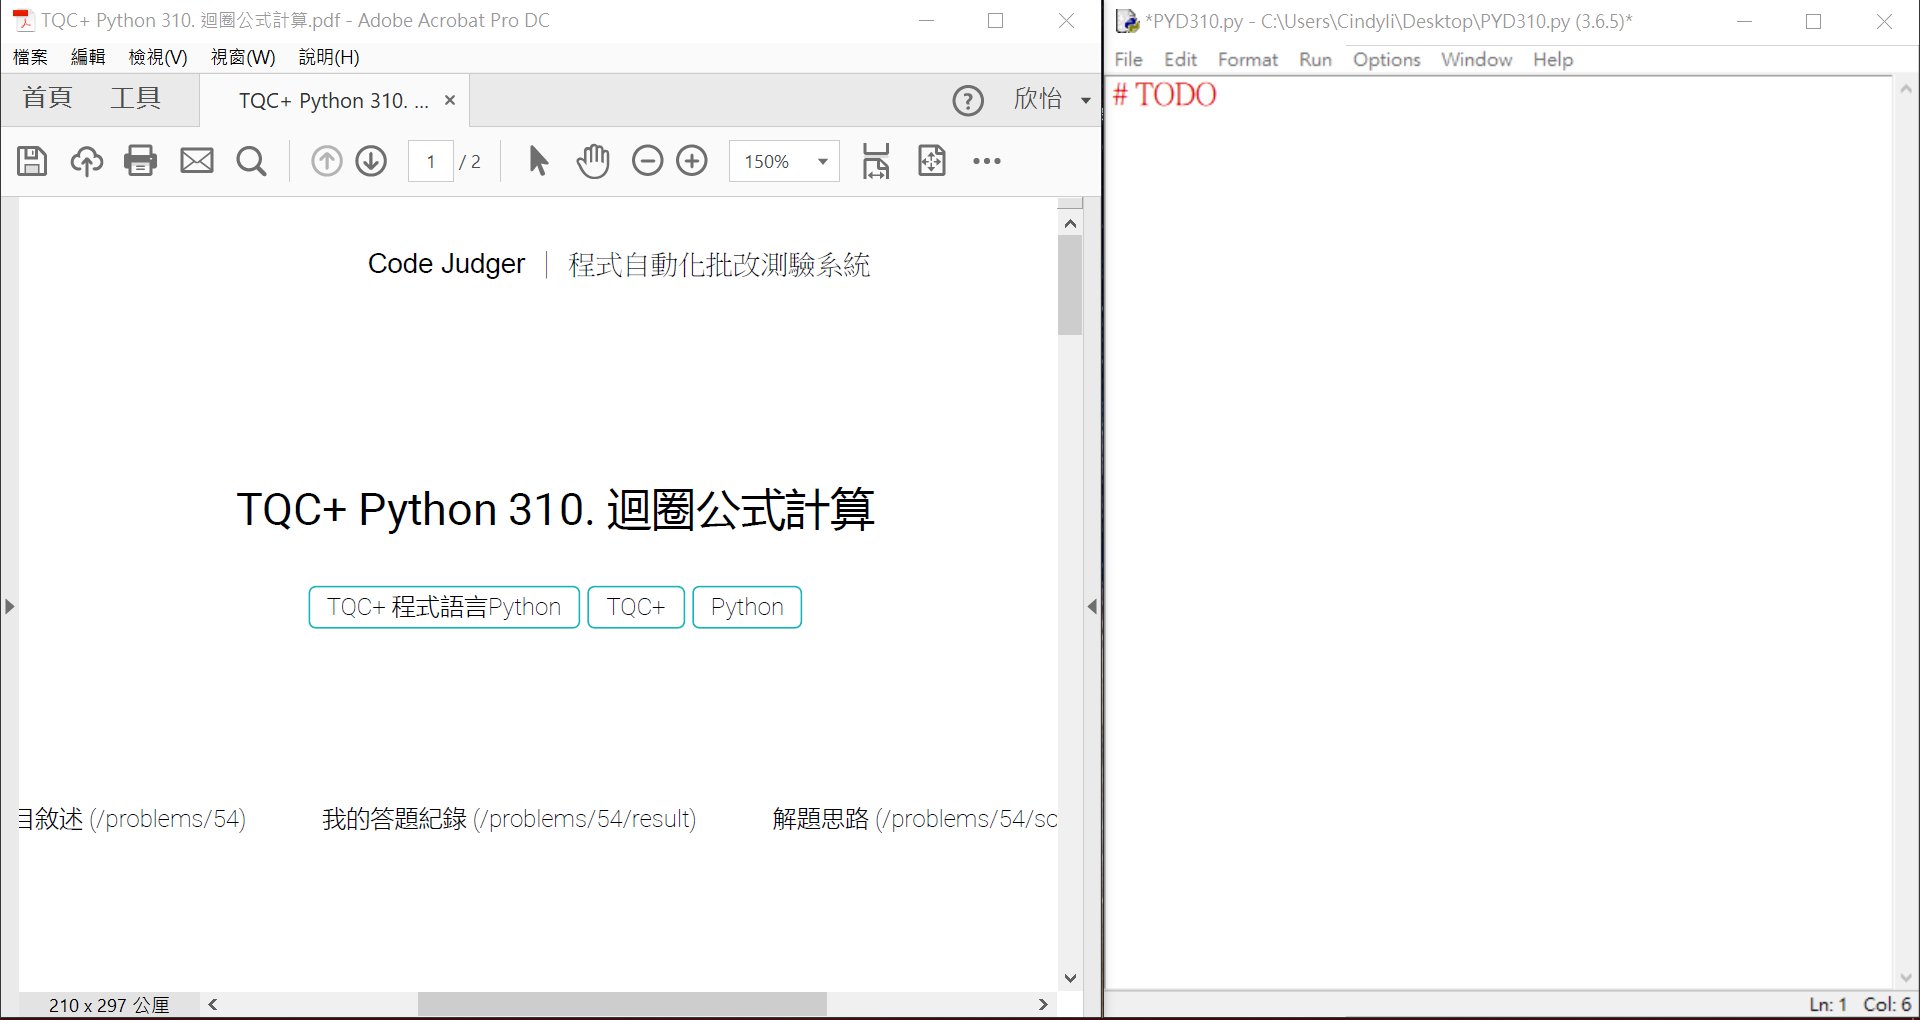This screenshot has width=1920, height=1020.
Task: Collapse the right tools pane arrow
Action: 1092,606
